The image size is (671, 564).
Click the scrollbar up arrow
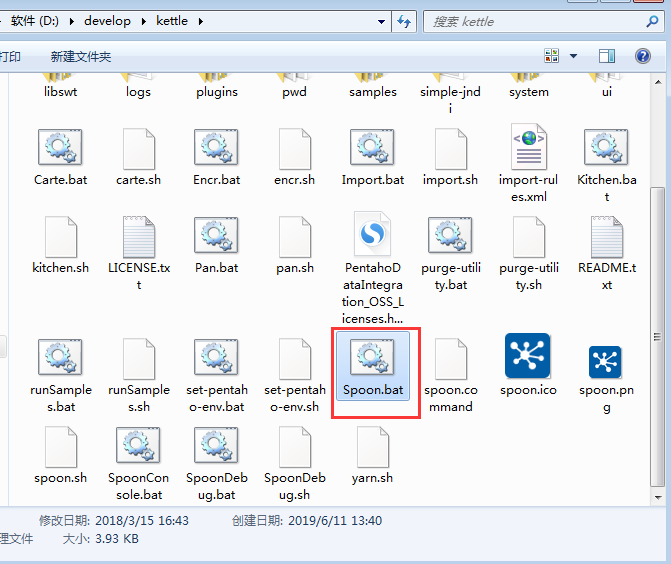[658, 82]
